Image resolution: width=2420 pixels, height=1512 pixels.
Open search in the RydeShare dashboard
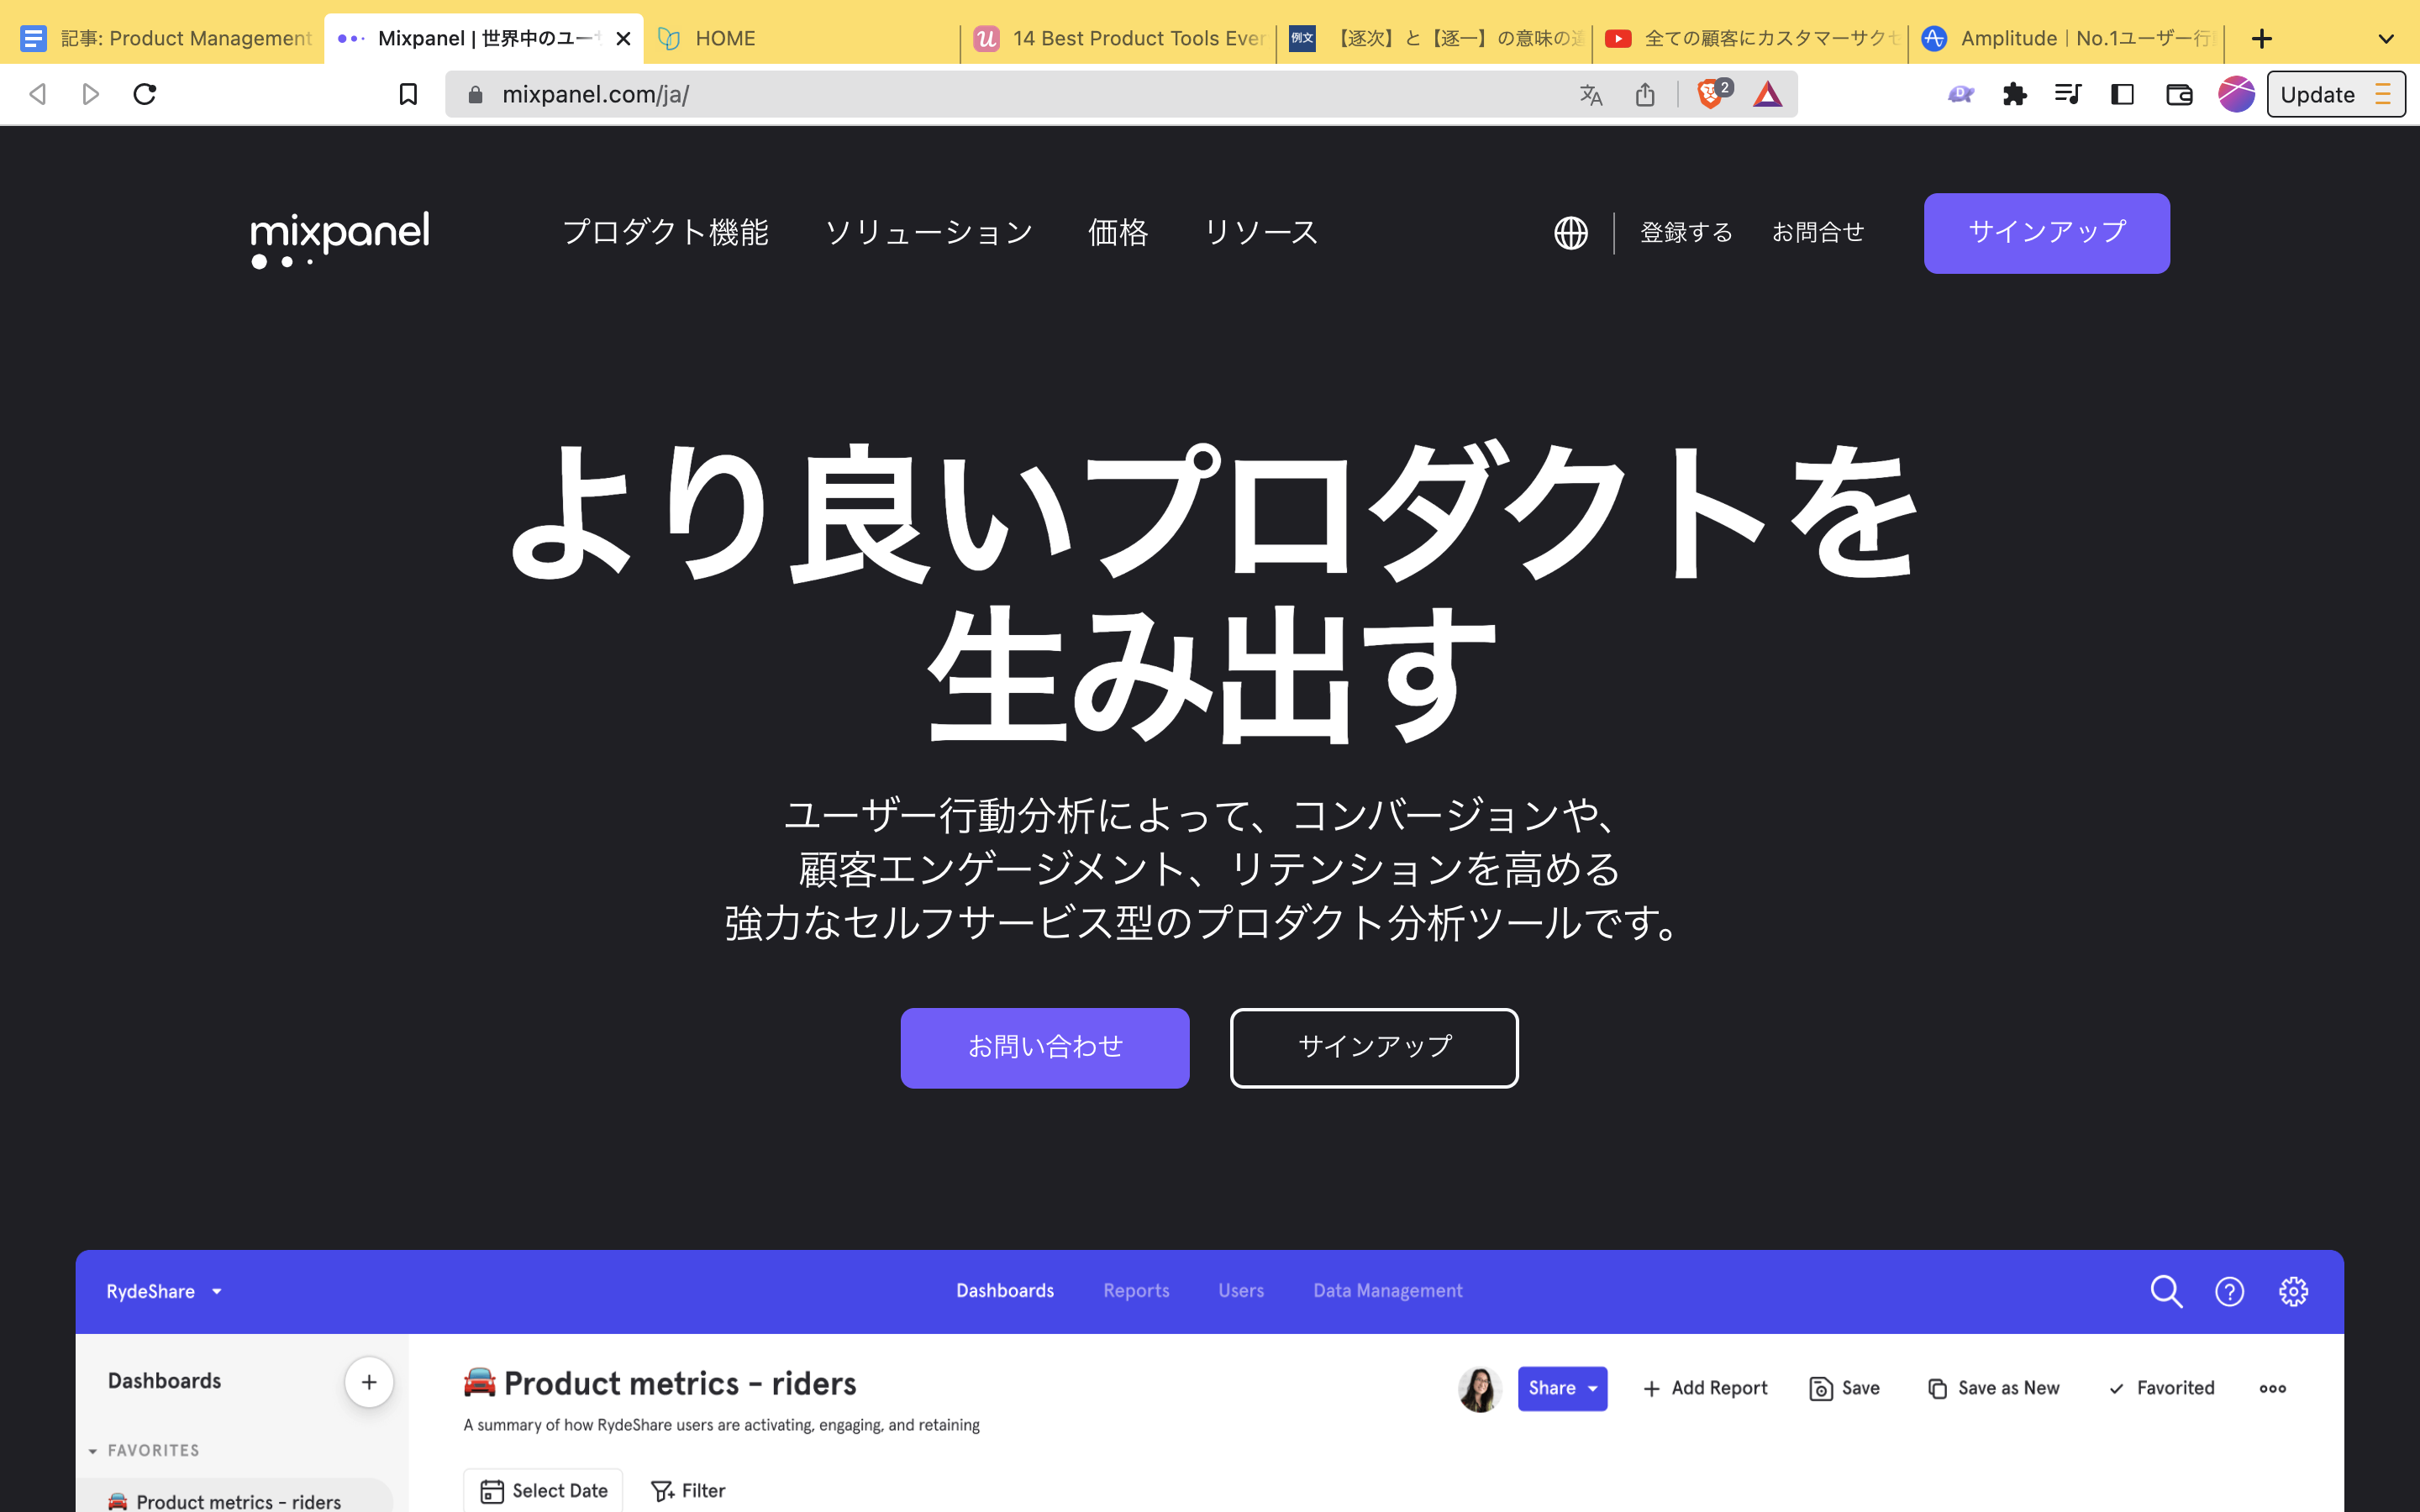[x=2165, y=1291]
